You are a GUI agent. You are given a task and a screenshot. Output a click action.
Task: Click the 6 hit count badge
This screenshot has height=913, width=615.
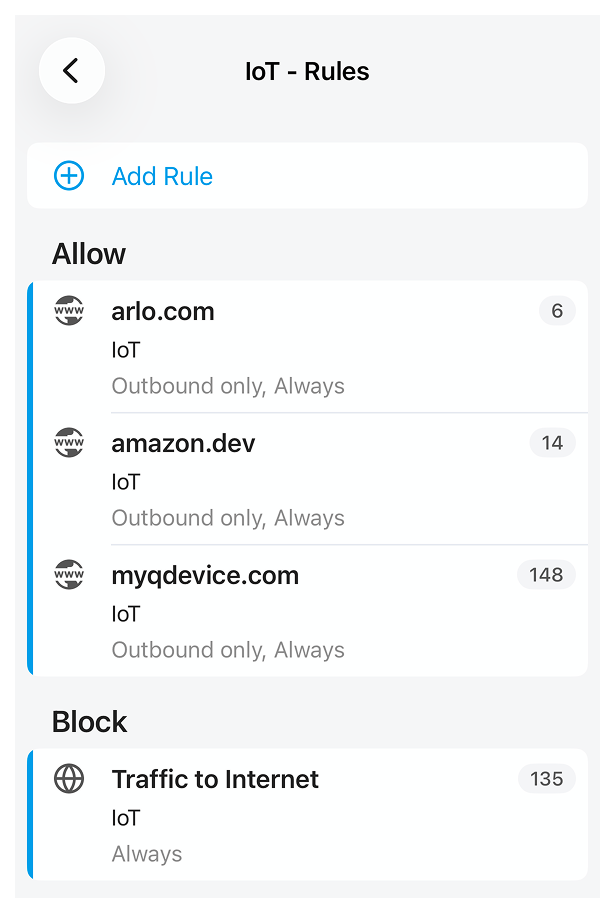pyautogui.click(x=557, y=311)
